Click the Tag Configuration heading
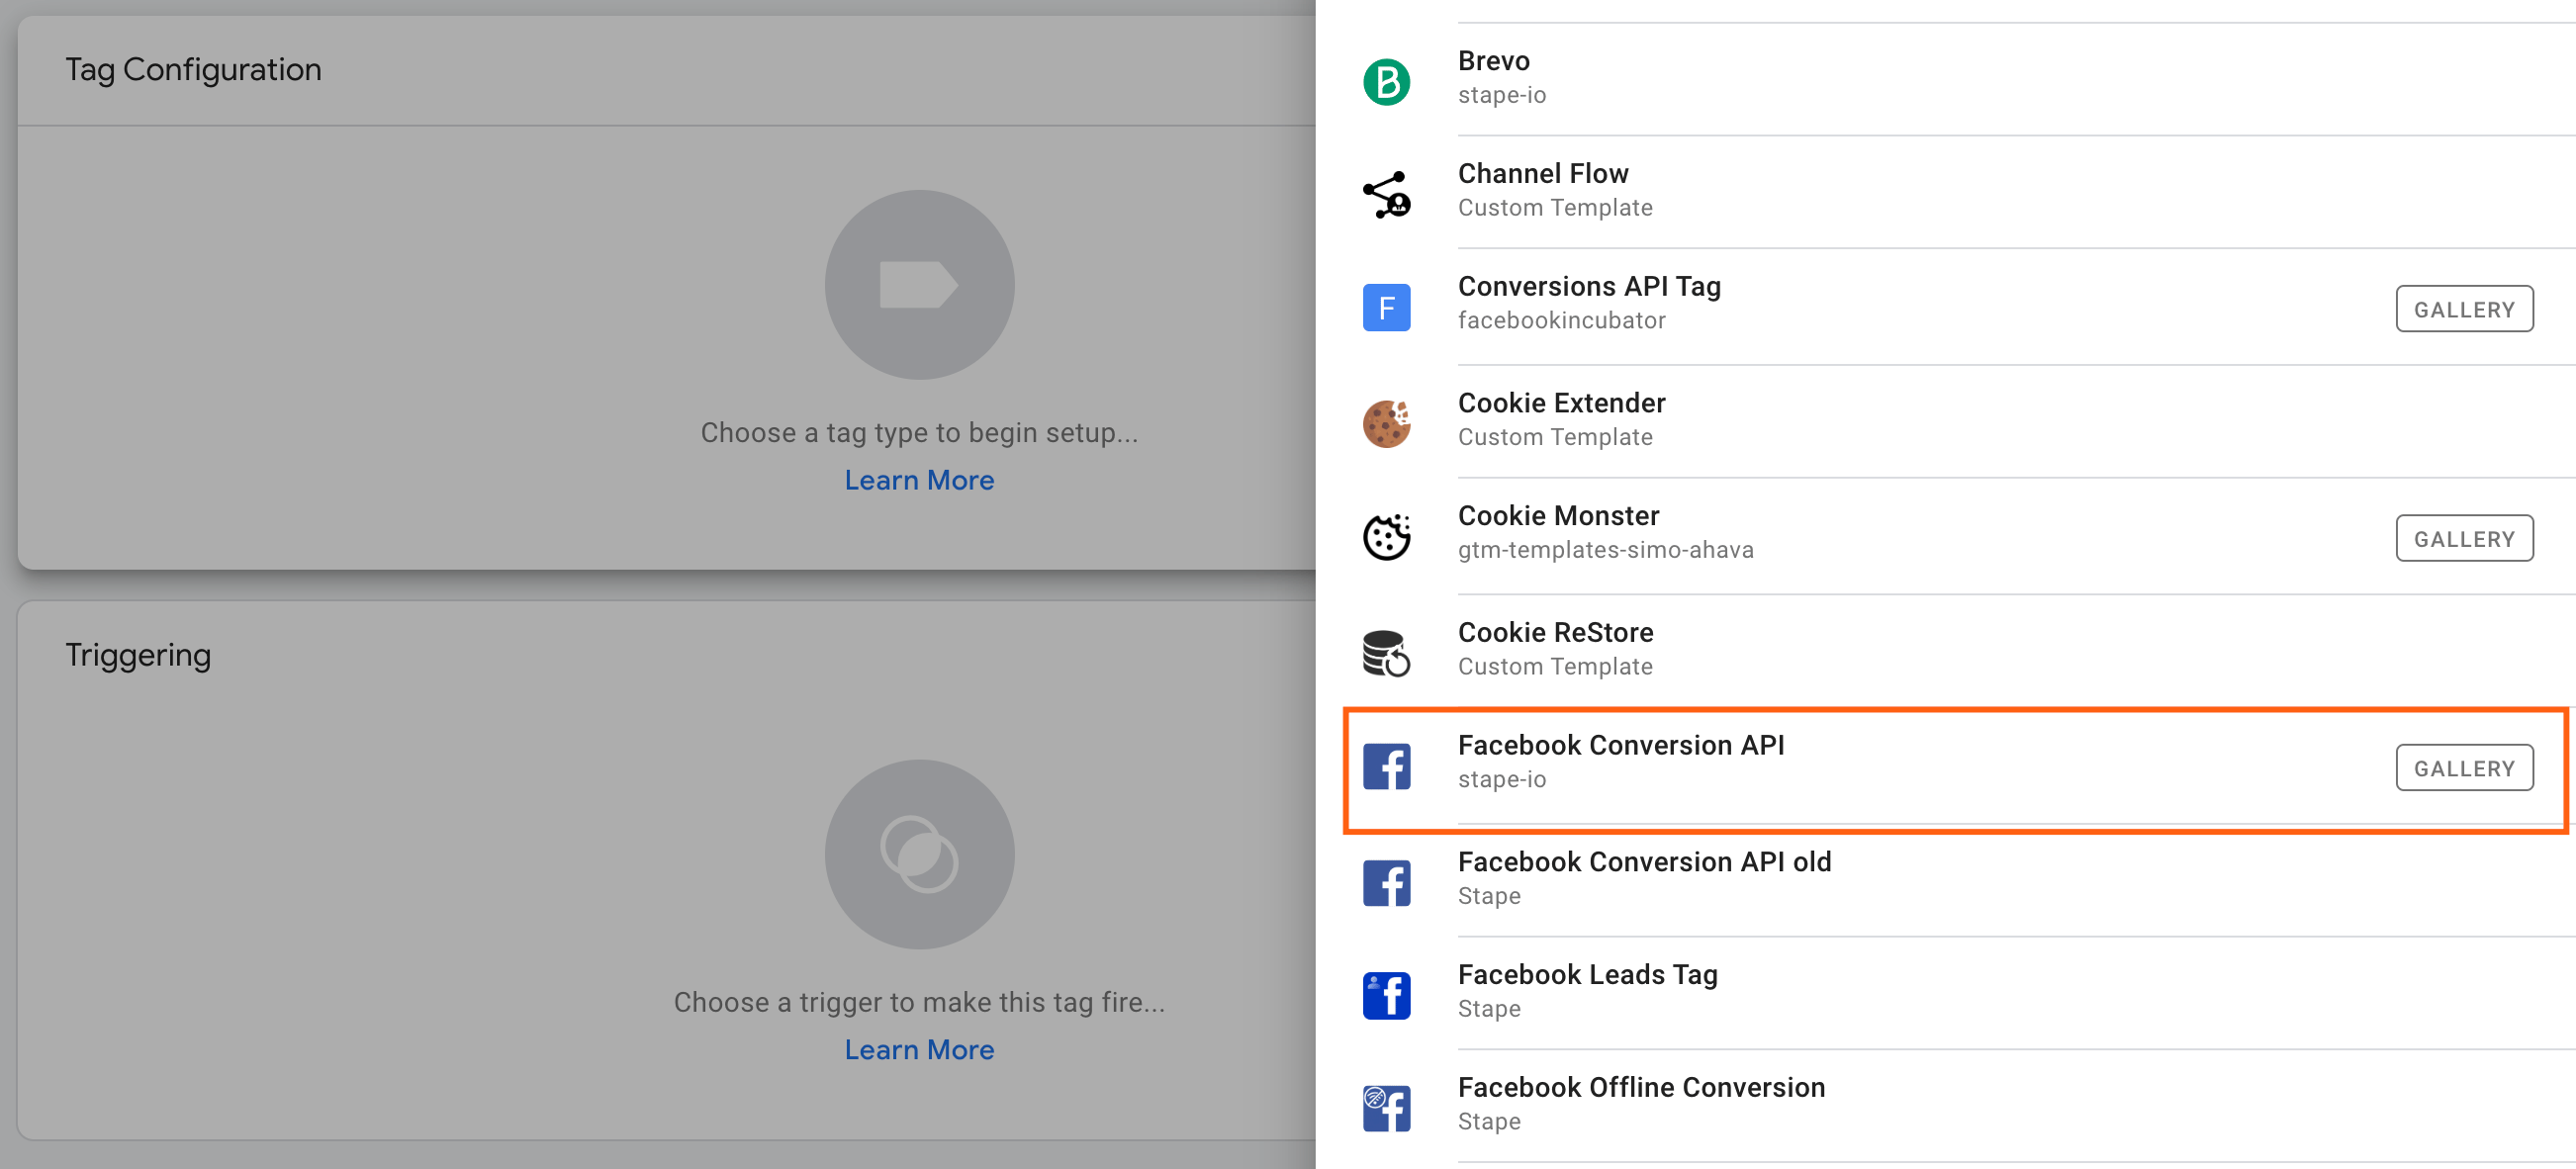This screenshot has width=2576, height=1169. [x=193, y=69]
